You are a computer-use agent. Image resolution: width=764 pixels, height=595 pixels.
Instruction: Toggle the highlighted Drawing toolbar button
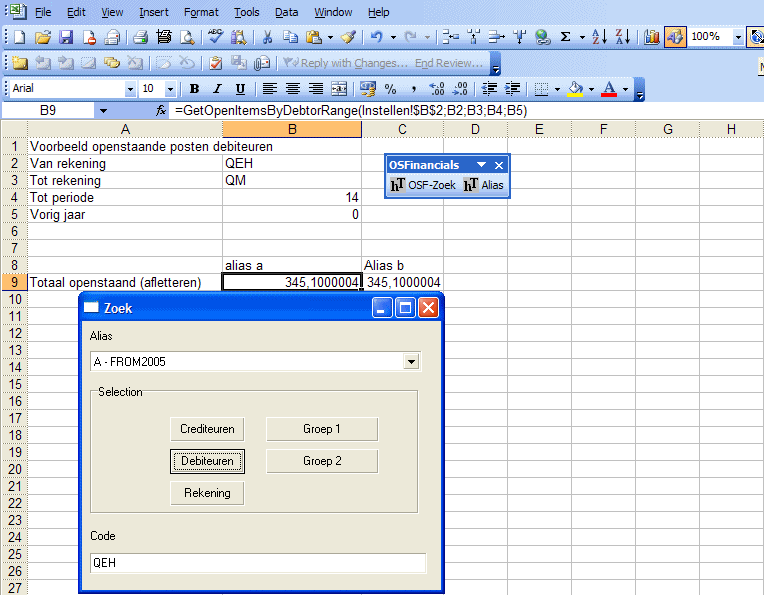click(675, 37)
